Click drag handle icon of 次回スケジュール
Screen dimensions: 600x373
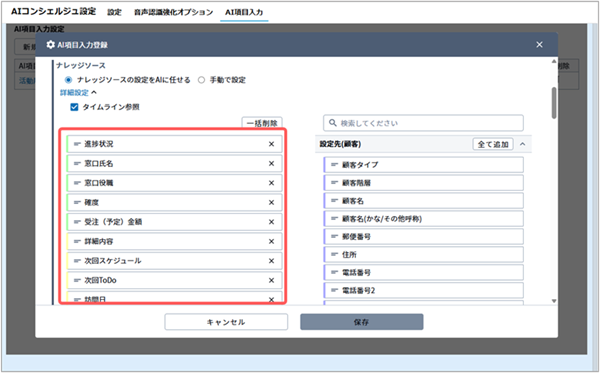(x=77, y=261)
